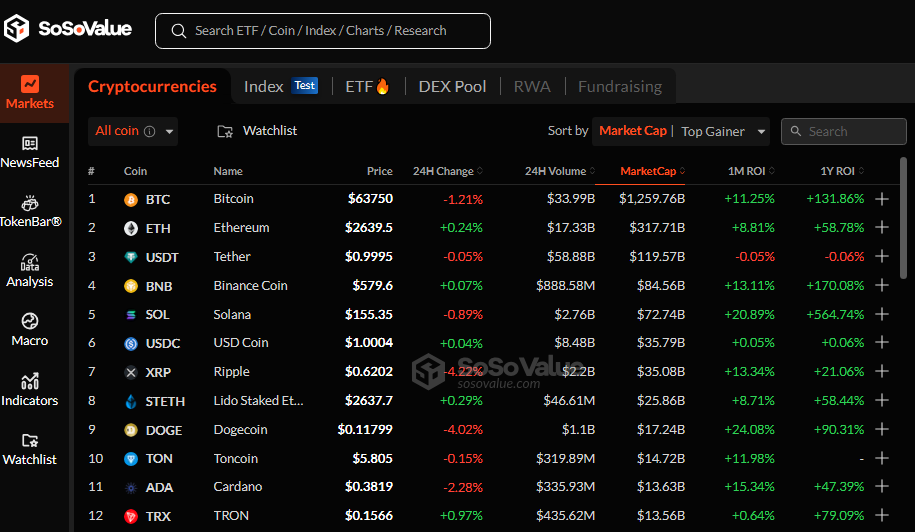915x532 pixels.
Task: Click Bitcoin price $63750
Action: click(x=370, y=198)
